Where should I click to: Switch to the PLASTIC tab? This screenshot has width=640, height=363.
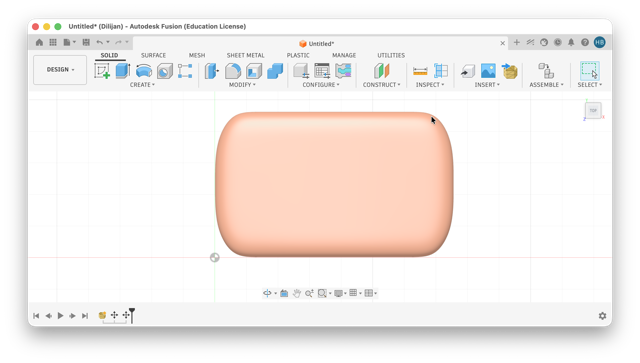[x=298, y=55]
